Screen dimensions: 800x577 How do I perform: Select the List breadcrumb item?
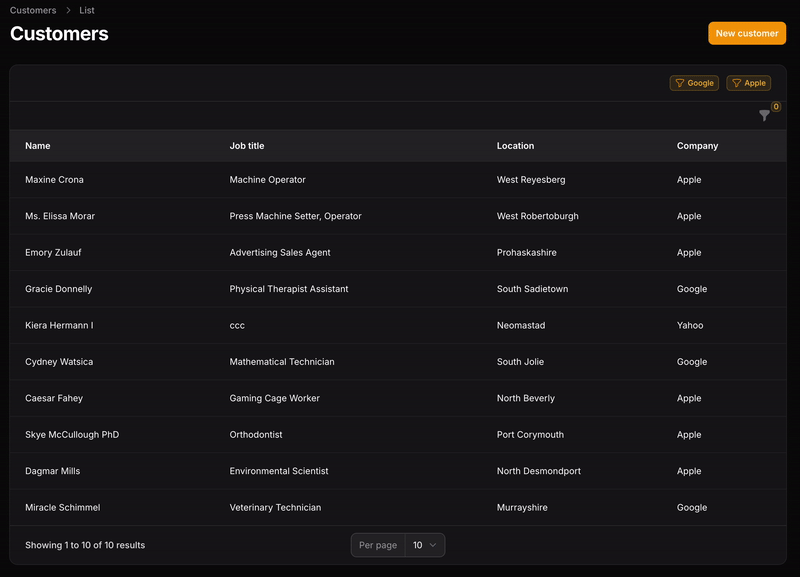coord(85,11)
